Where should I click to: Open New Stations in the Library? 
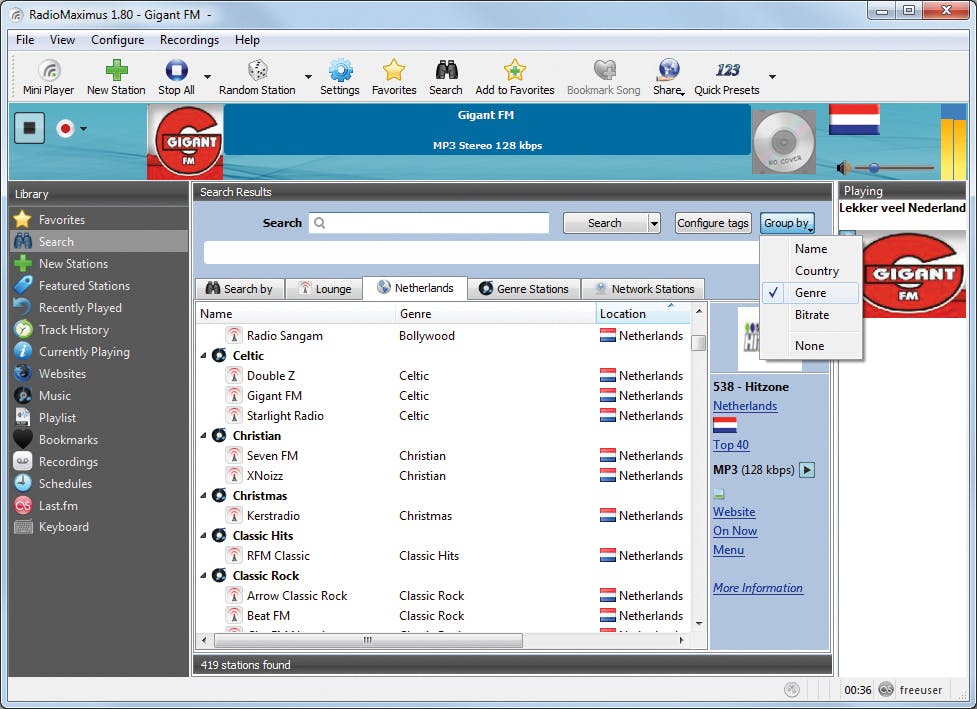tap(99, 264)
